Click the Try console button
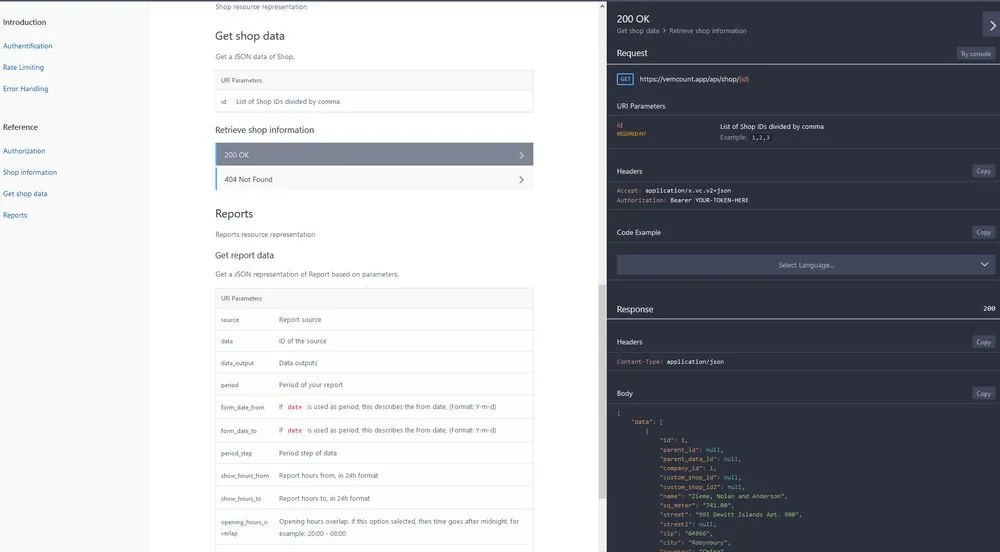Screen dimensions: 1000x552 [975, 54]
